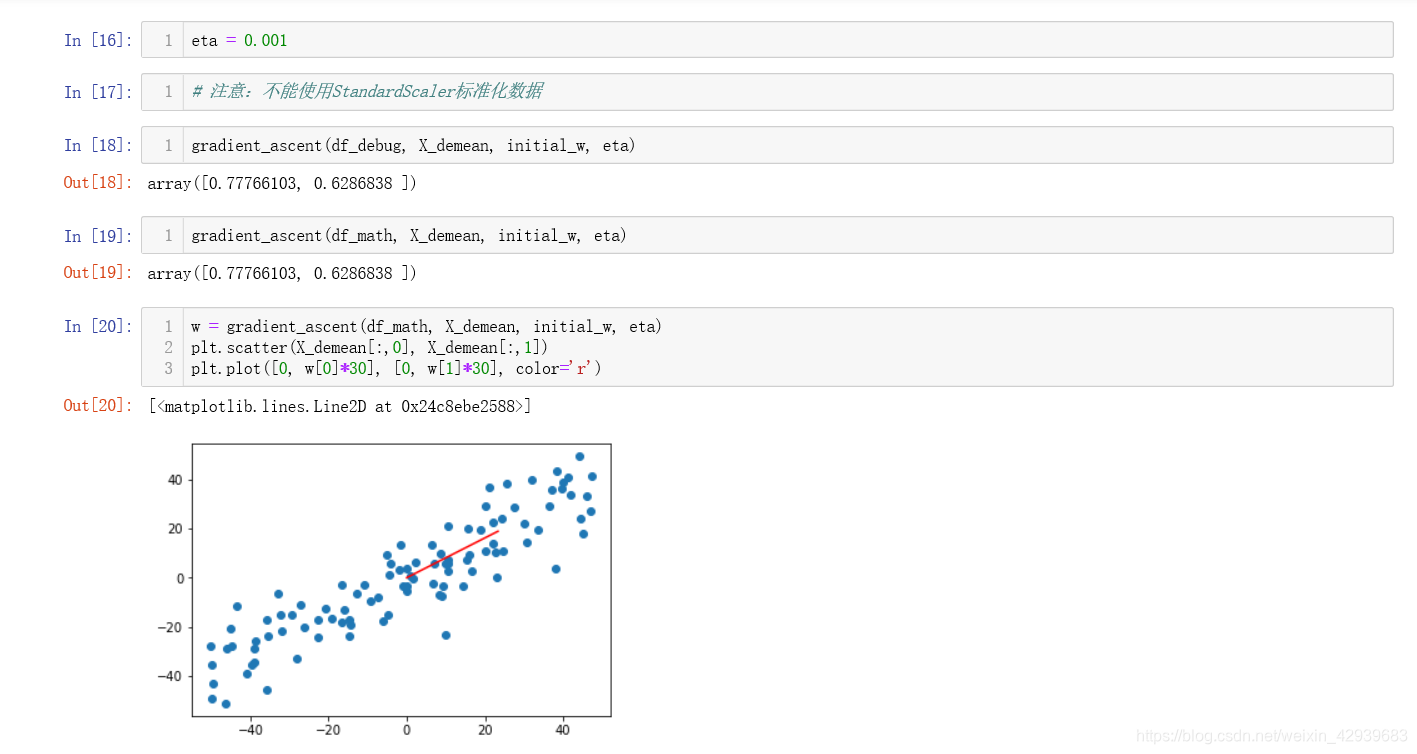Click cell gradient_ascent(df_math, ...) in In [19]
This screenshot has height=754, width=1417.
(409, 236)
